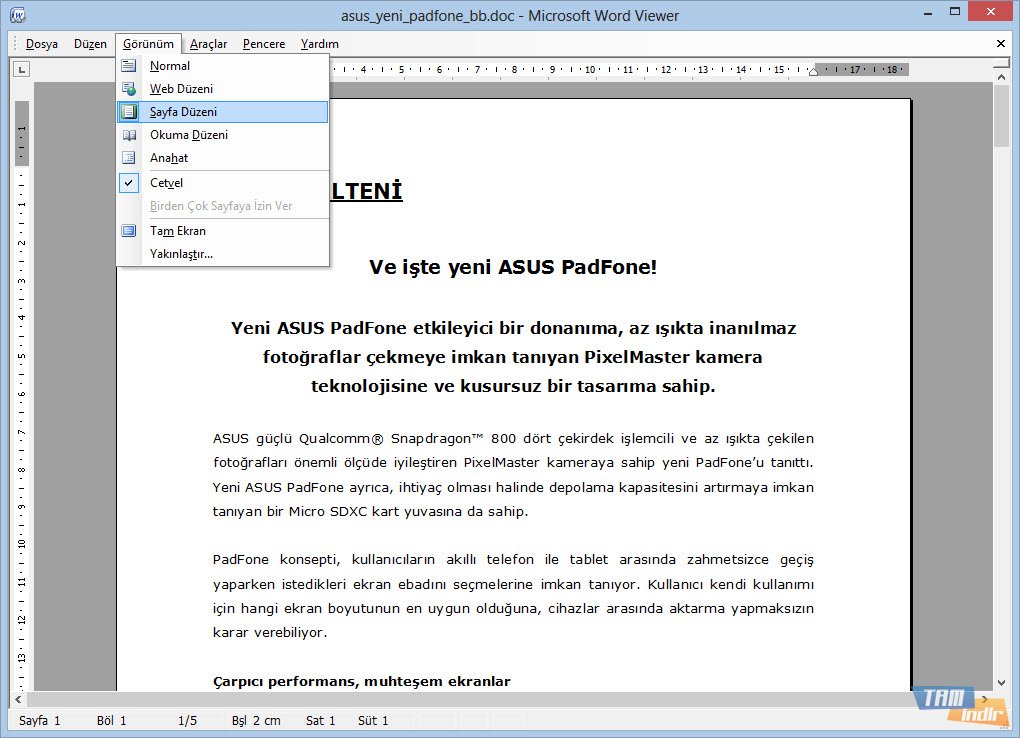This screenshot has width=1020, height=738.
Task: Choose Web Düzeni view
Action: [222, 89]
